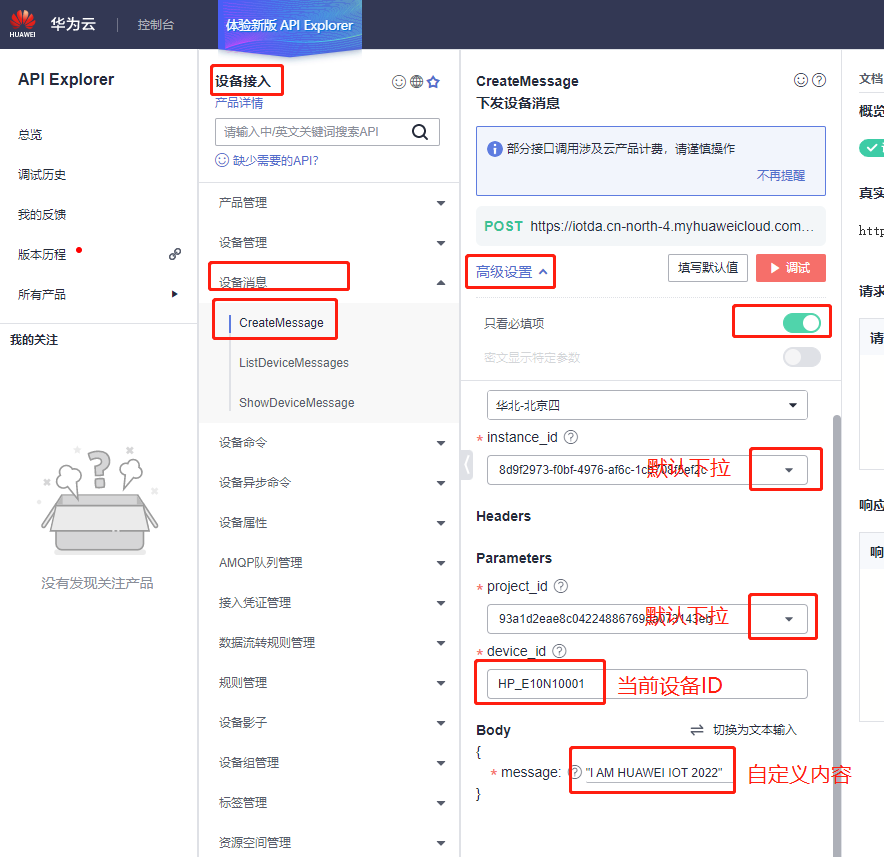
Task: Open 版本历程 in sidebar
Action: pos(42,255)
